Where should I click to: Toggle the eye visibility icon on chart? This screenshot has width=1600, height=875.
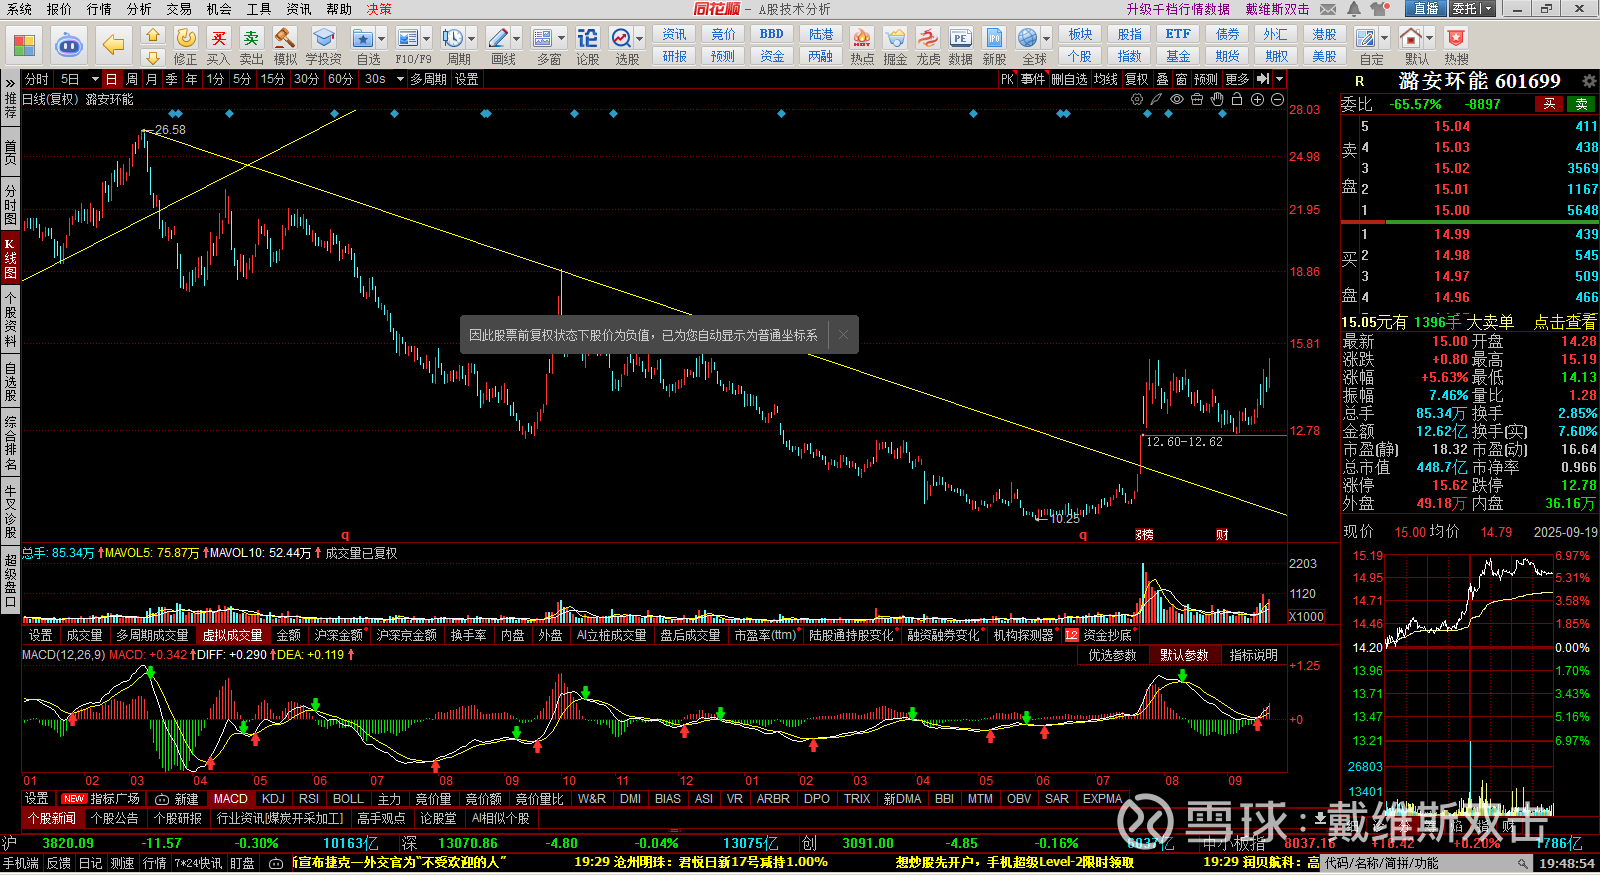point(1177,99)
